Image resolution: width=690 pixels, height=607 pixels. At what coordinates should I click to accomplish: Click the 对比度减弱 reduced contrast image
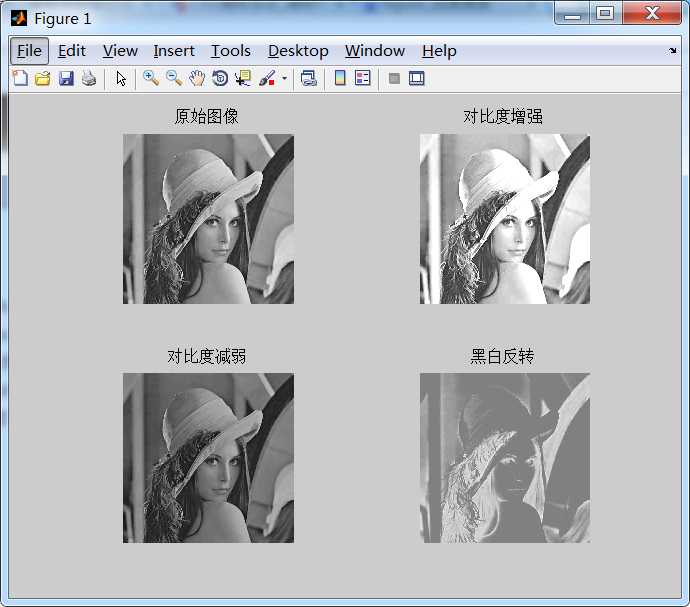point(209,458)
